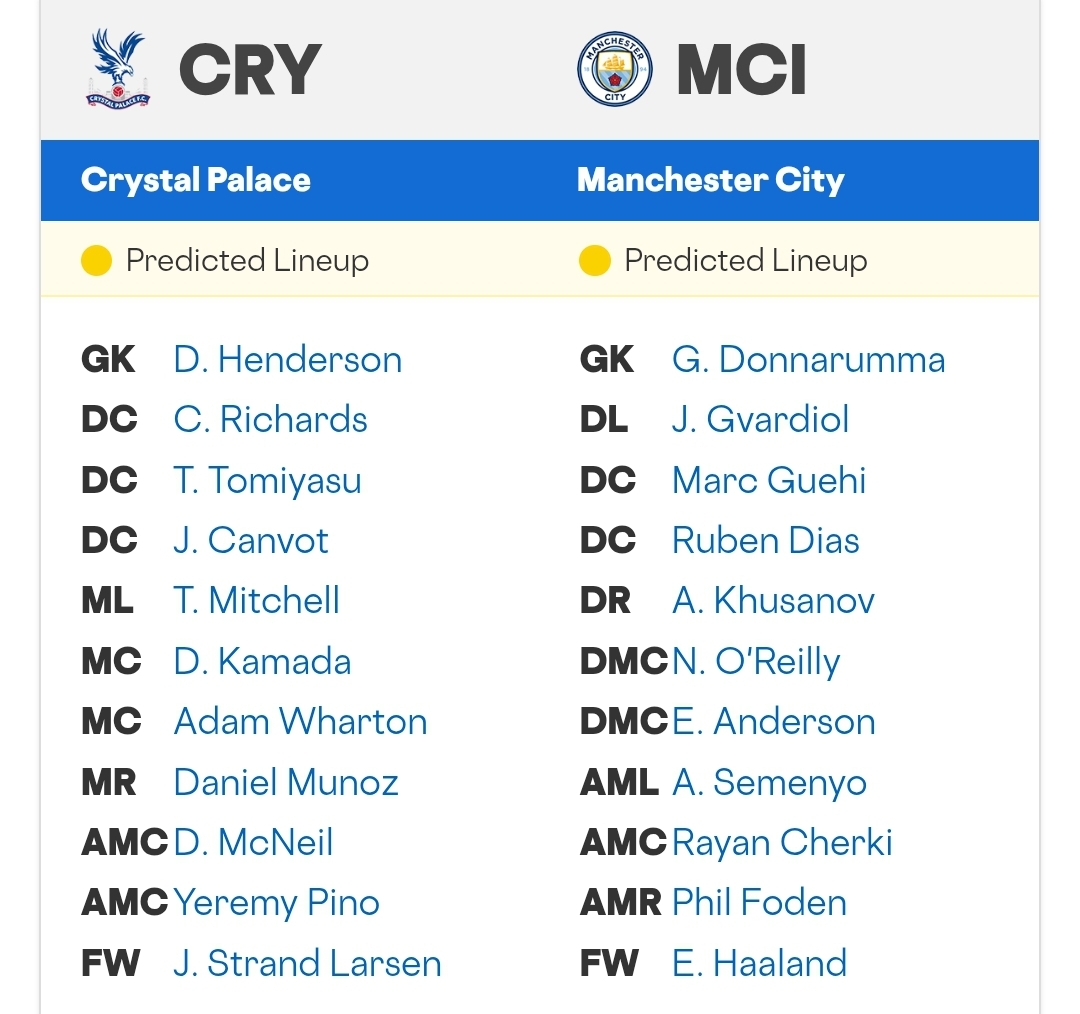
Task: Select the Manchester City header title
Action: pos(711,180)
